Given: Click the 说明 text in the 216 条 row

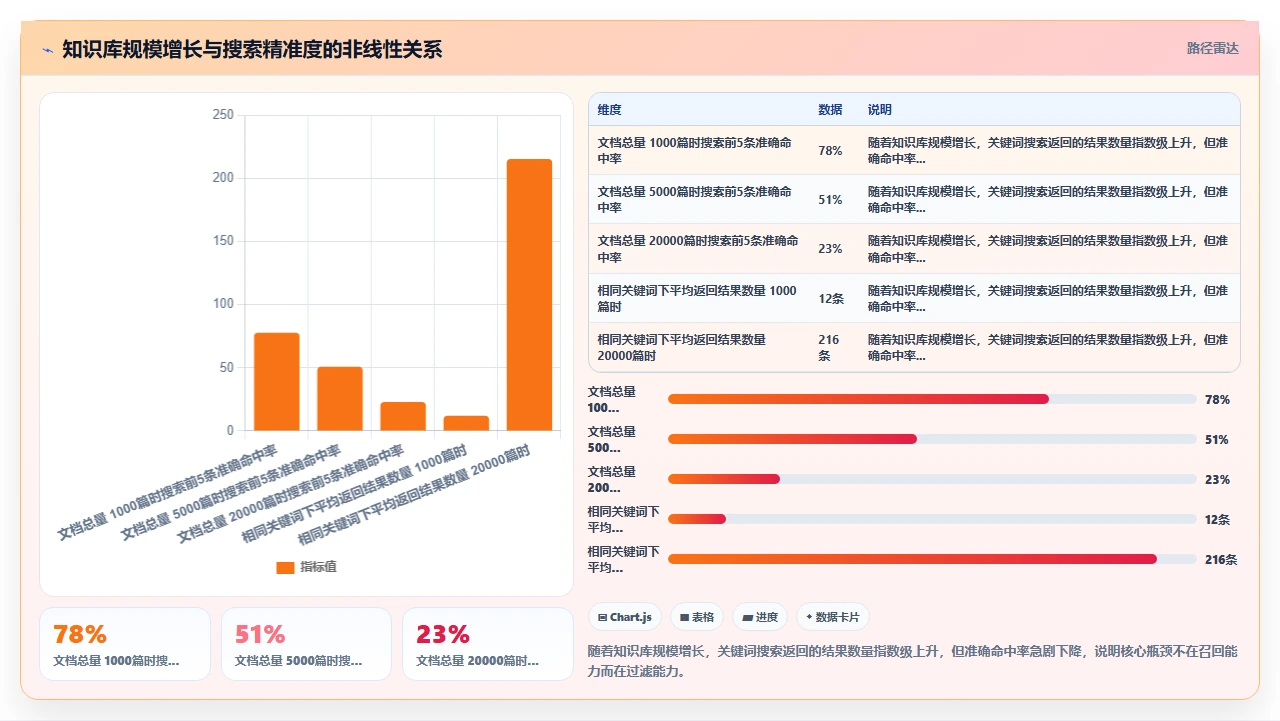Looking at the screenshot, I should pos(1048,348).
